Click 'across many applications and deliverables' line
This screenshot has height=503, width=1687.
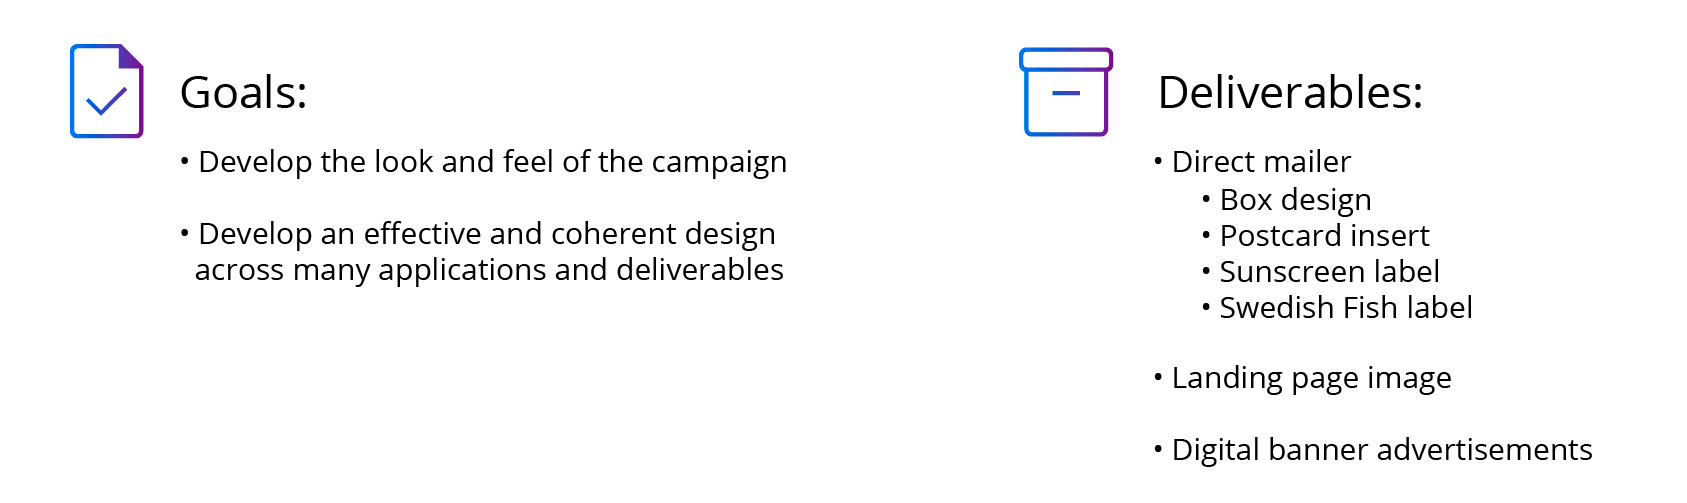tap(489, 270)
